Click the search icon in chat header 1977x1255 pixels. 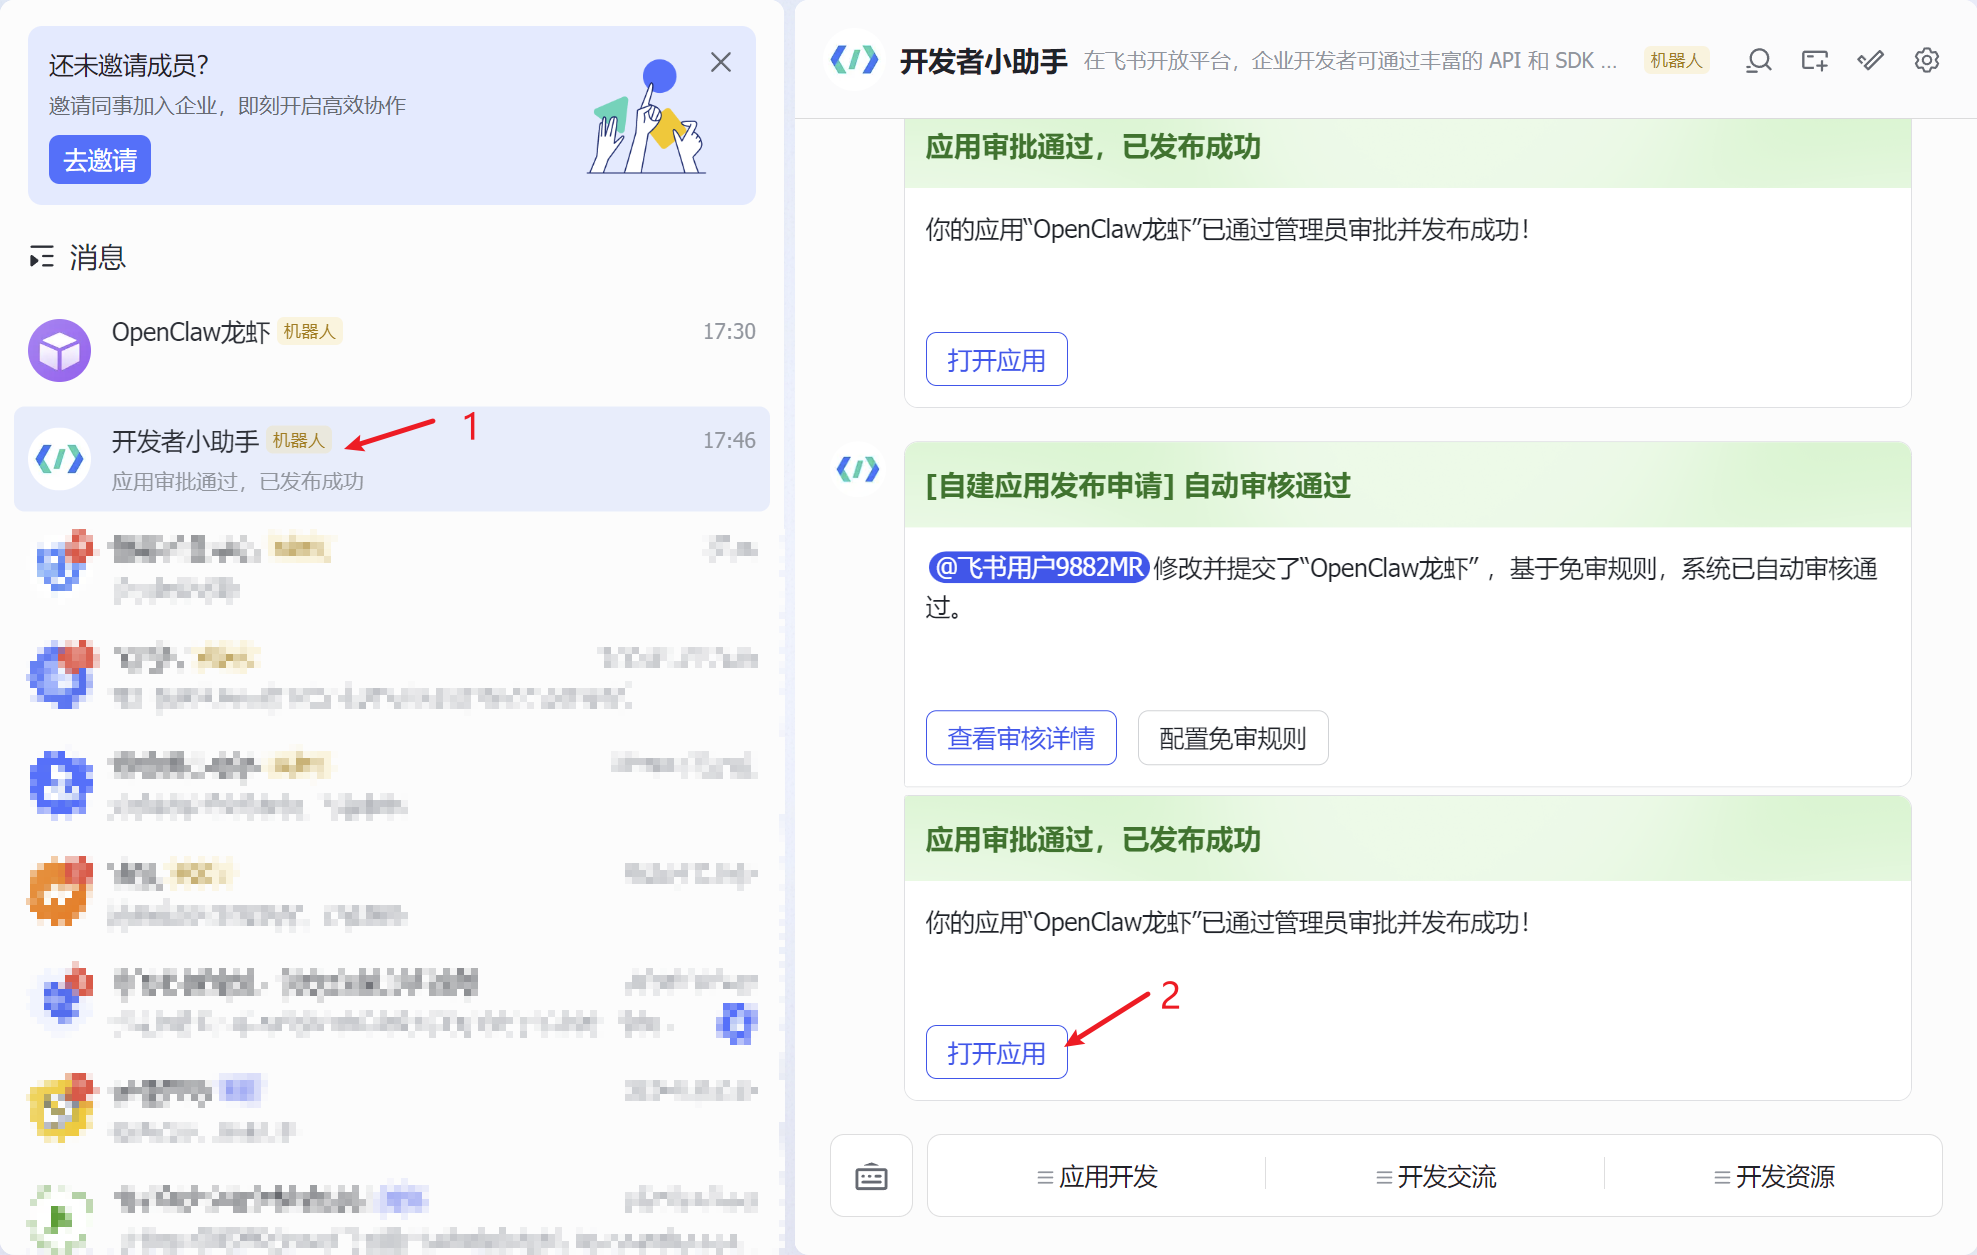(x=1759, y=61)
